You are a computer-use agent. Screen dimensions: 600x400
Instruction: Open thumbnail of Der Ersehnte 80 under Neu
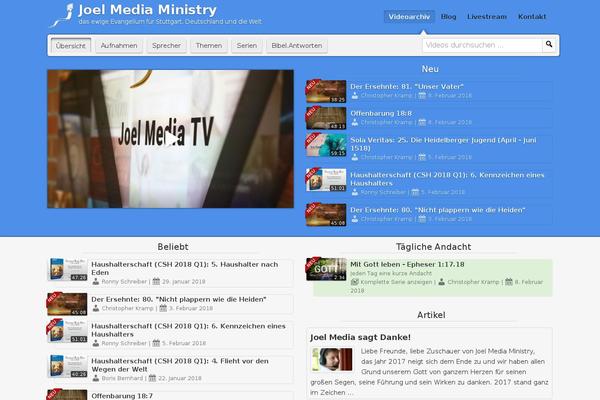point(326,215)
